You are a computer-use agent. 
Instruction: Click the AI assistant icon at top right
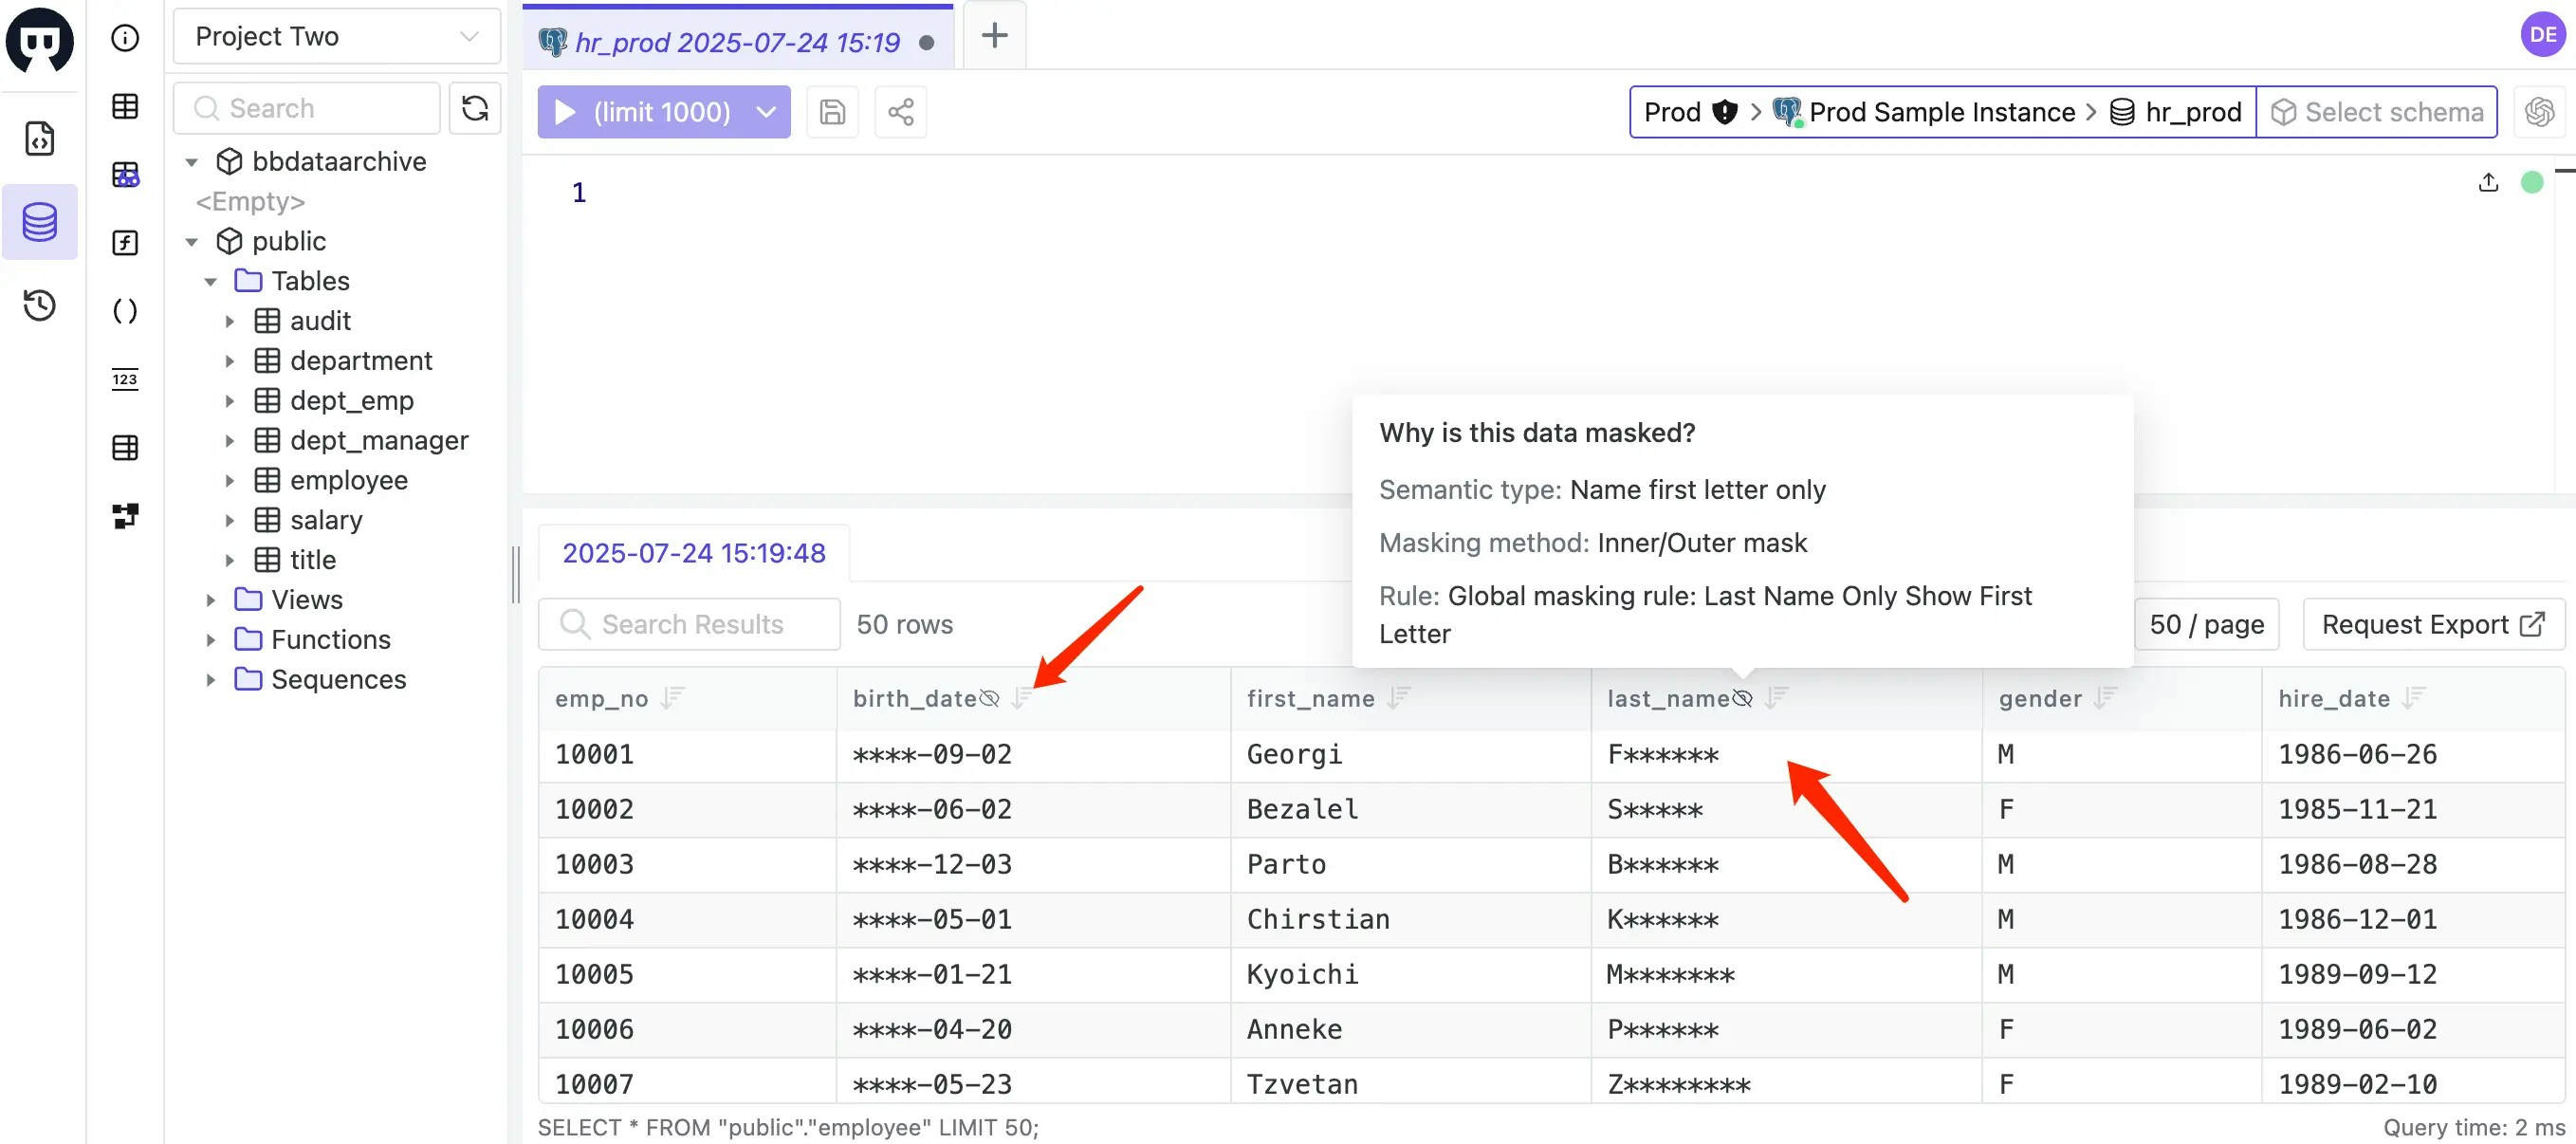pos(2539,112)
